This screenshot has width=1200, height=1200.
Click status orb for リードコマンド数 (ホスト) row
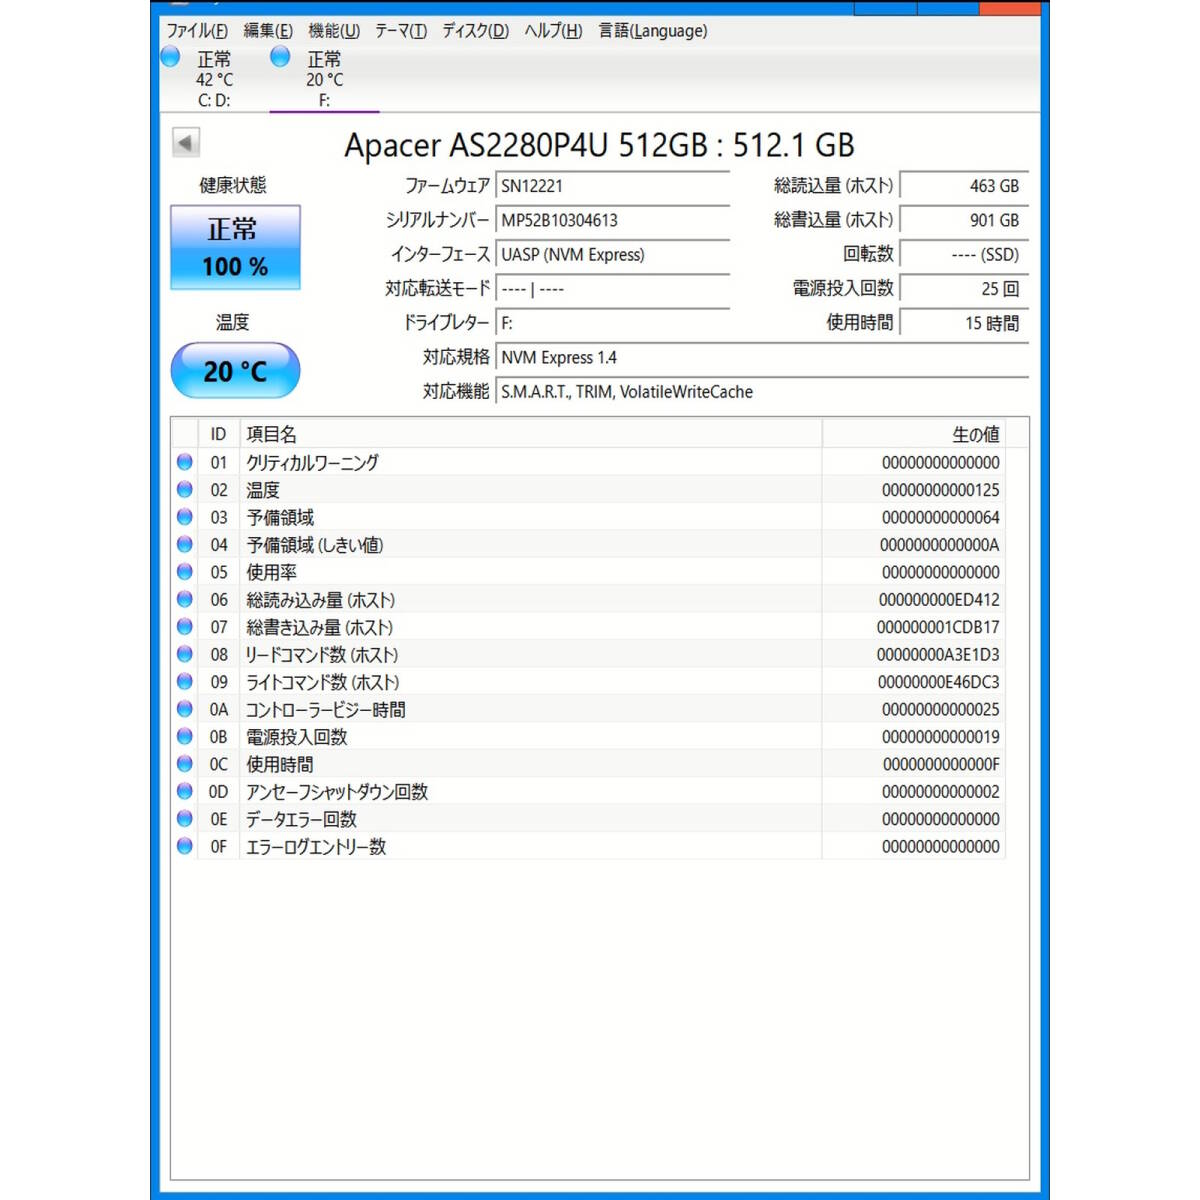tap(185, 654)
